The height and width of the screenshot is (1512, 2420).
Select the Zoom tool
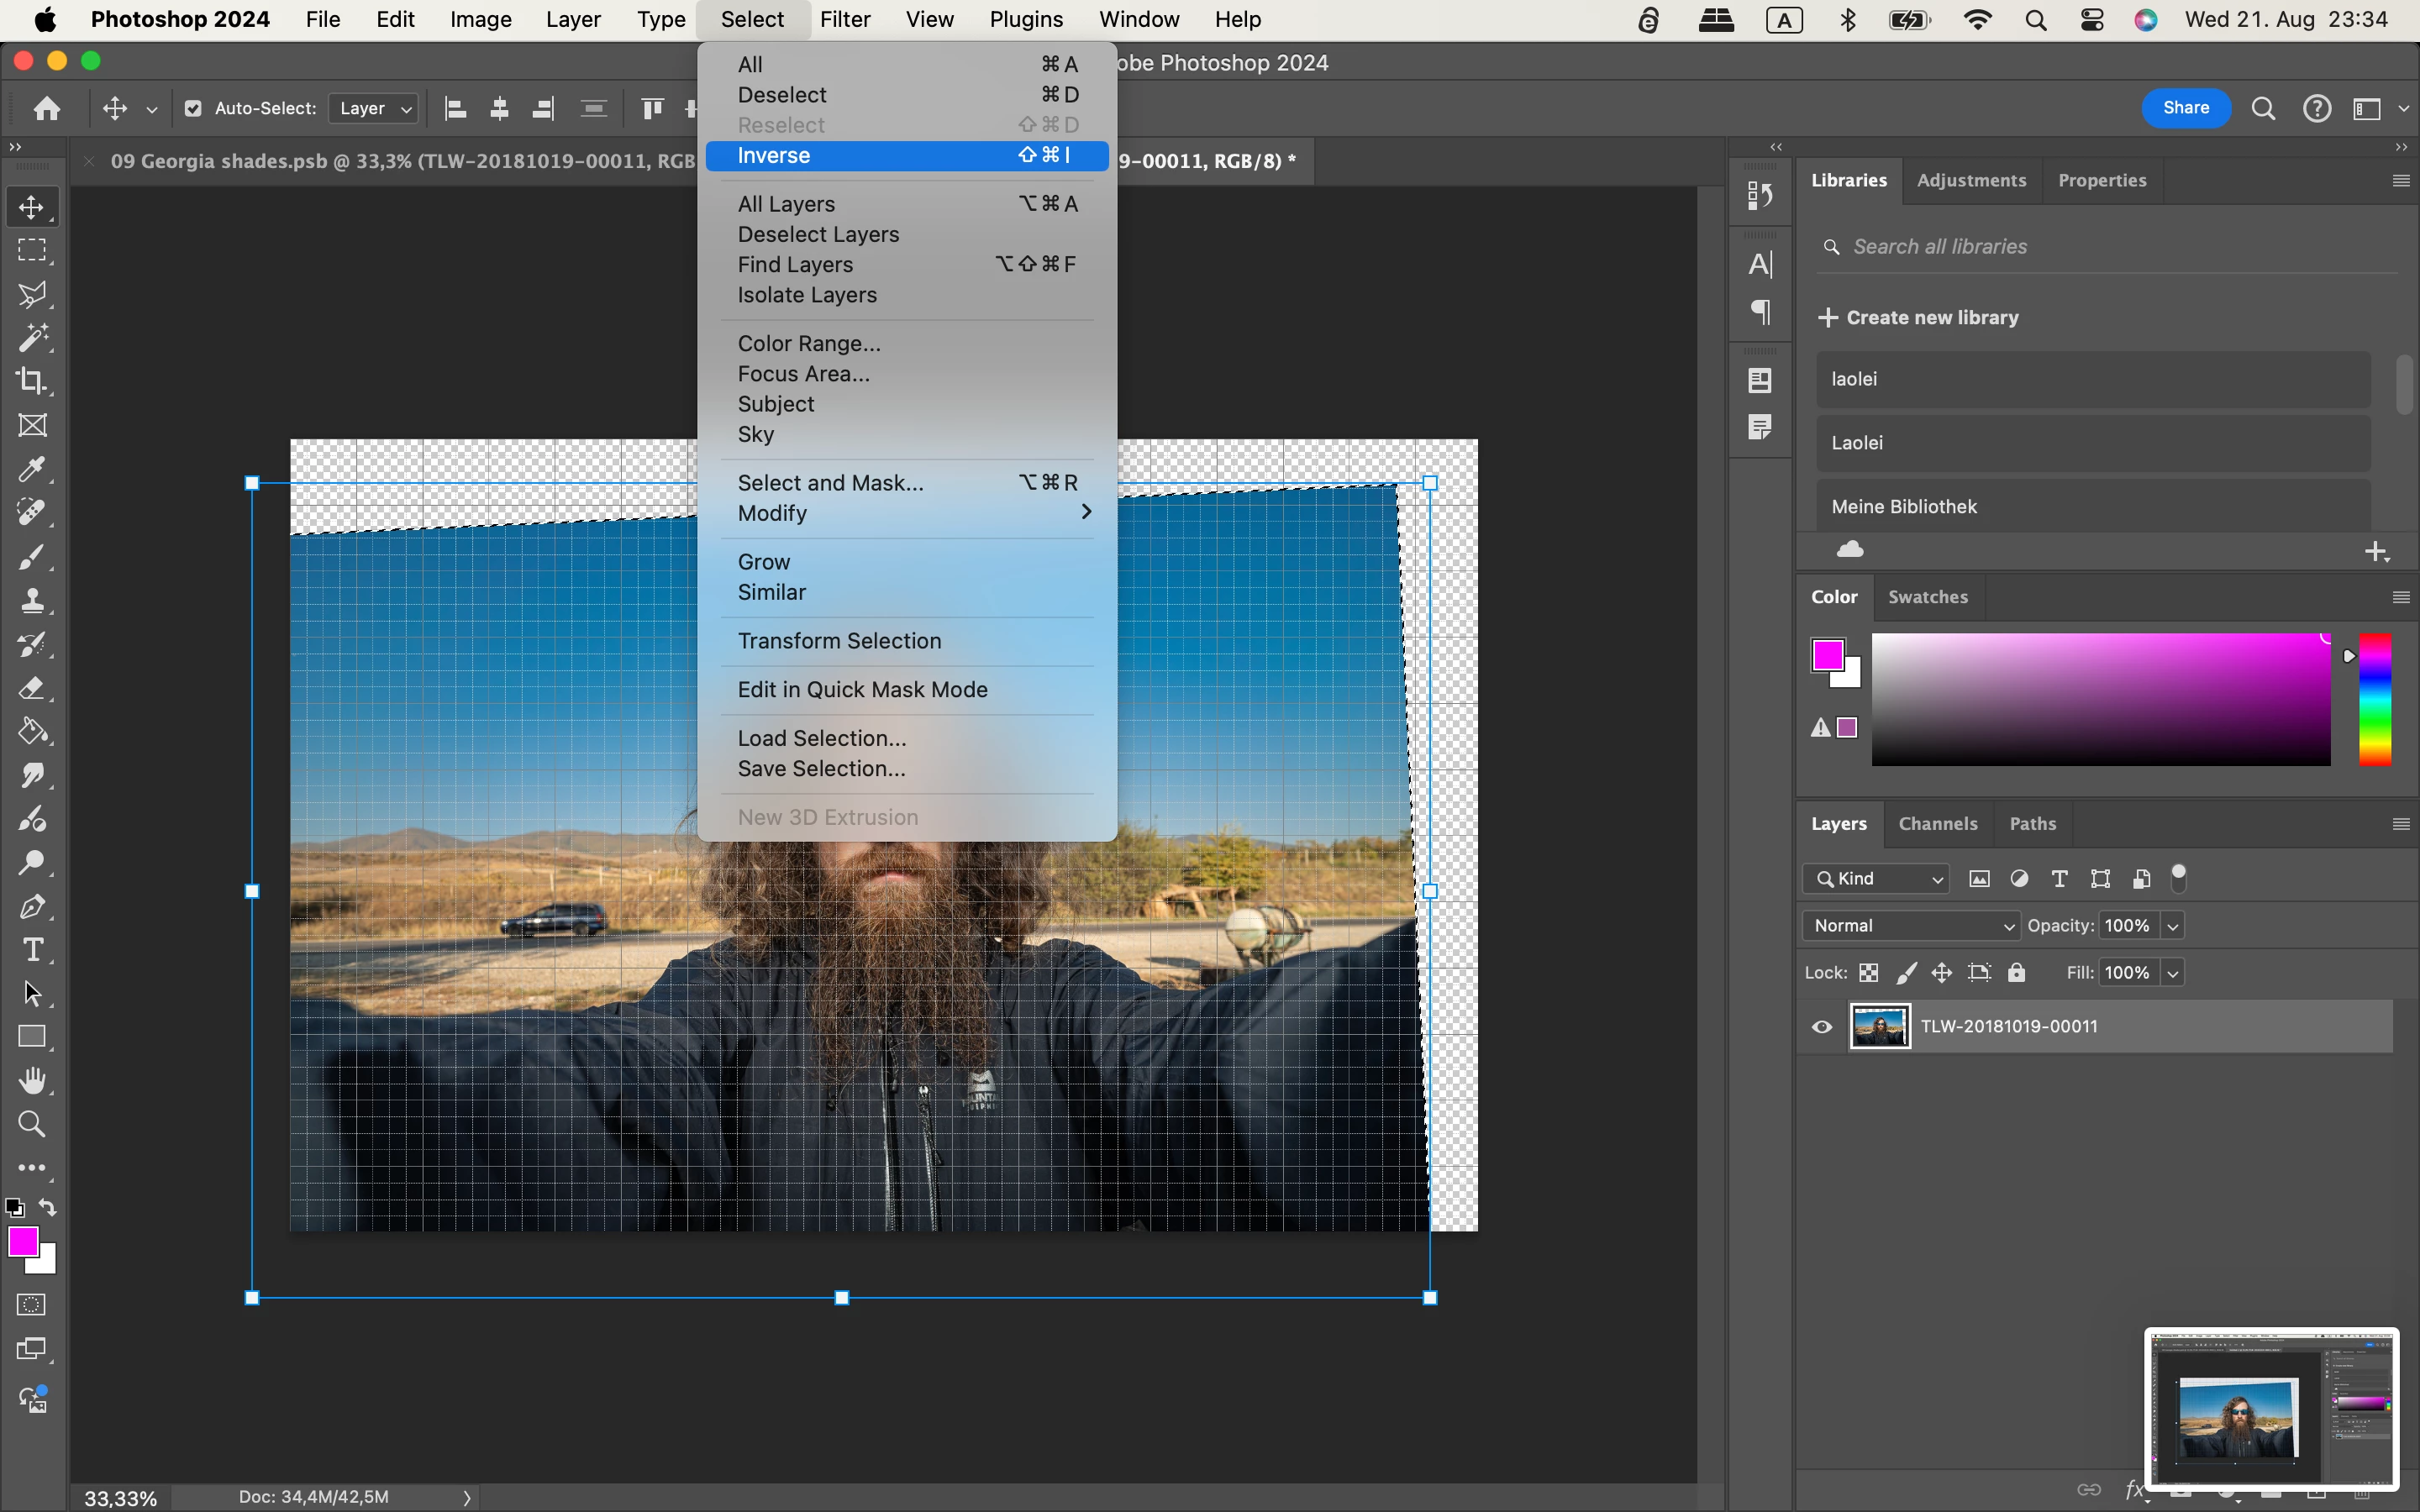coord(32,1124)
